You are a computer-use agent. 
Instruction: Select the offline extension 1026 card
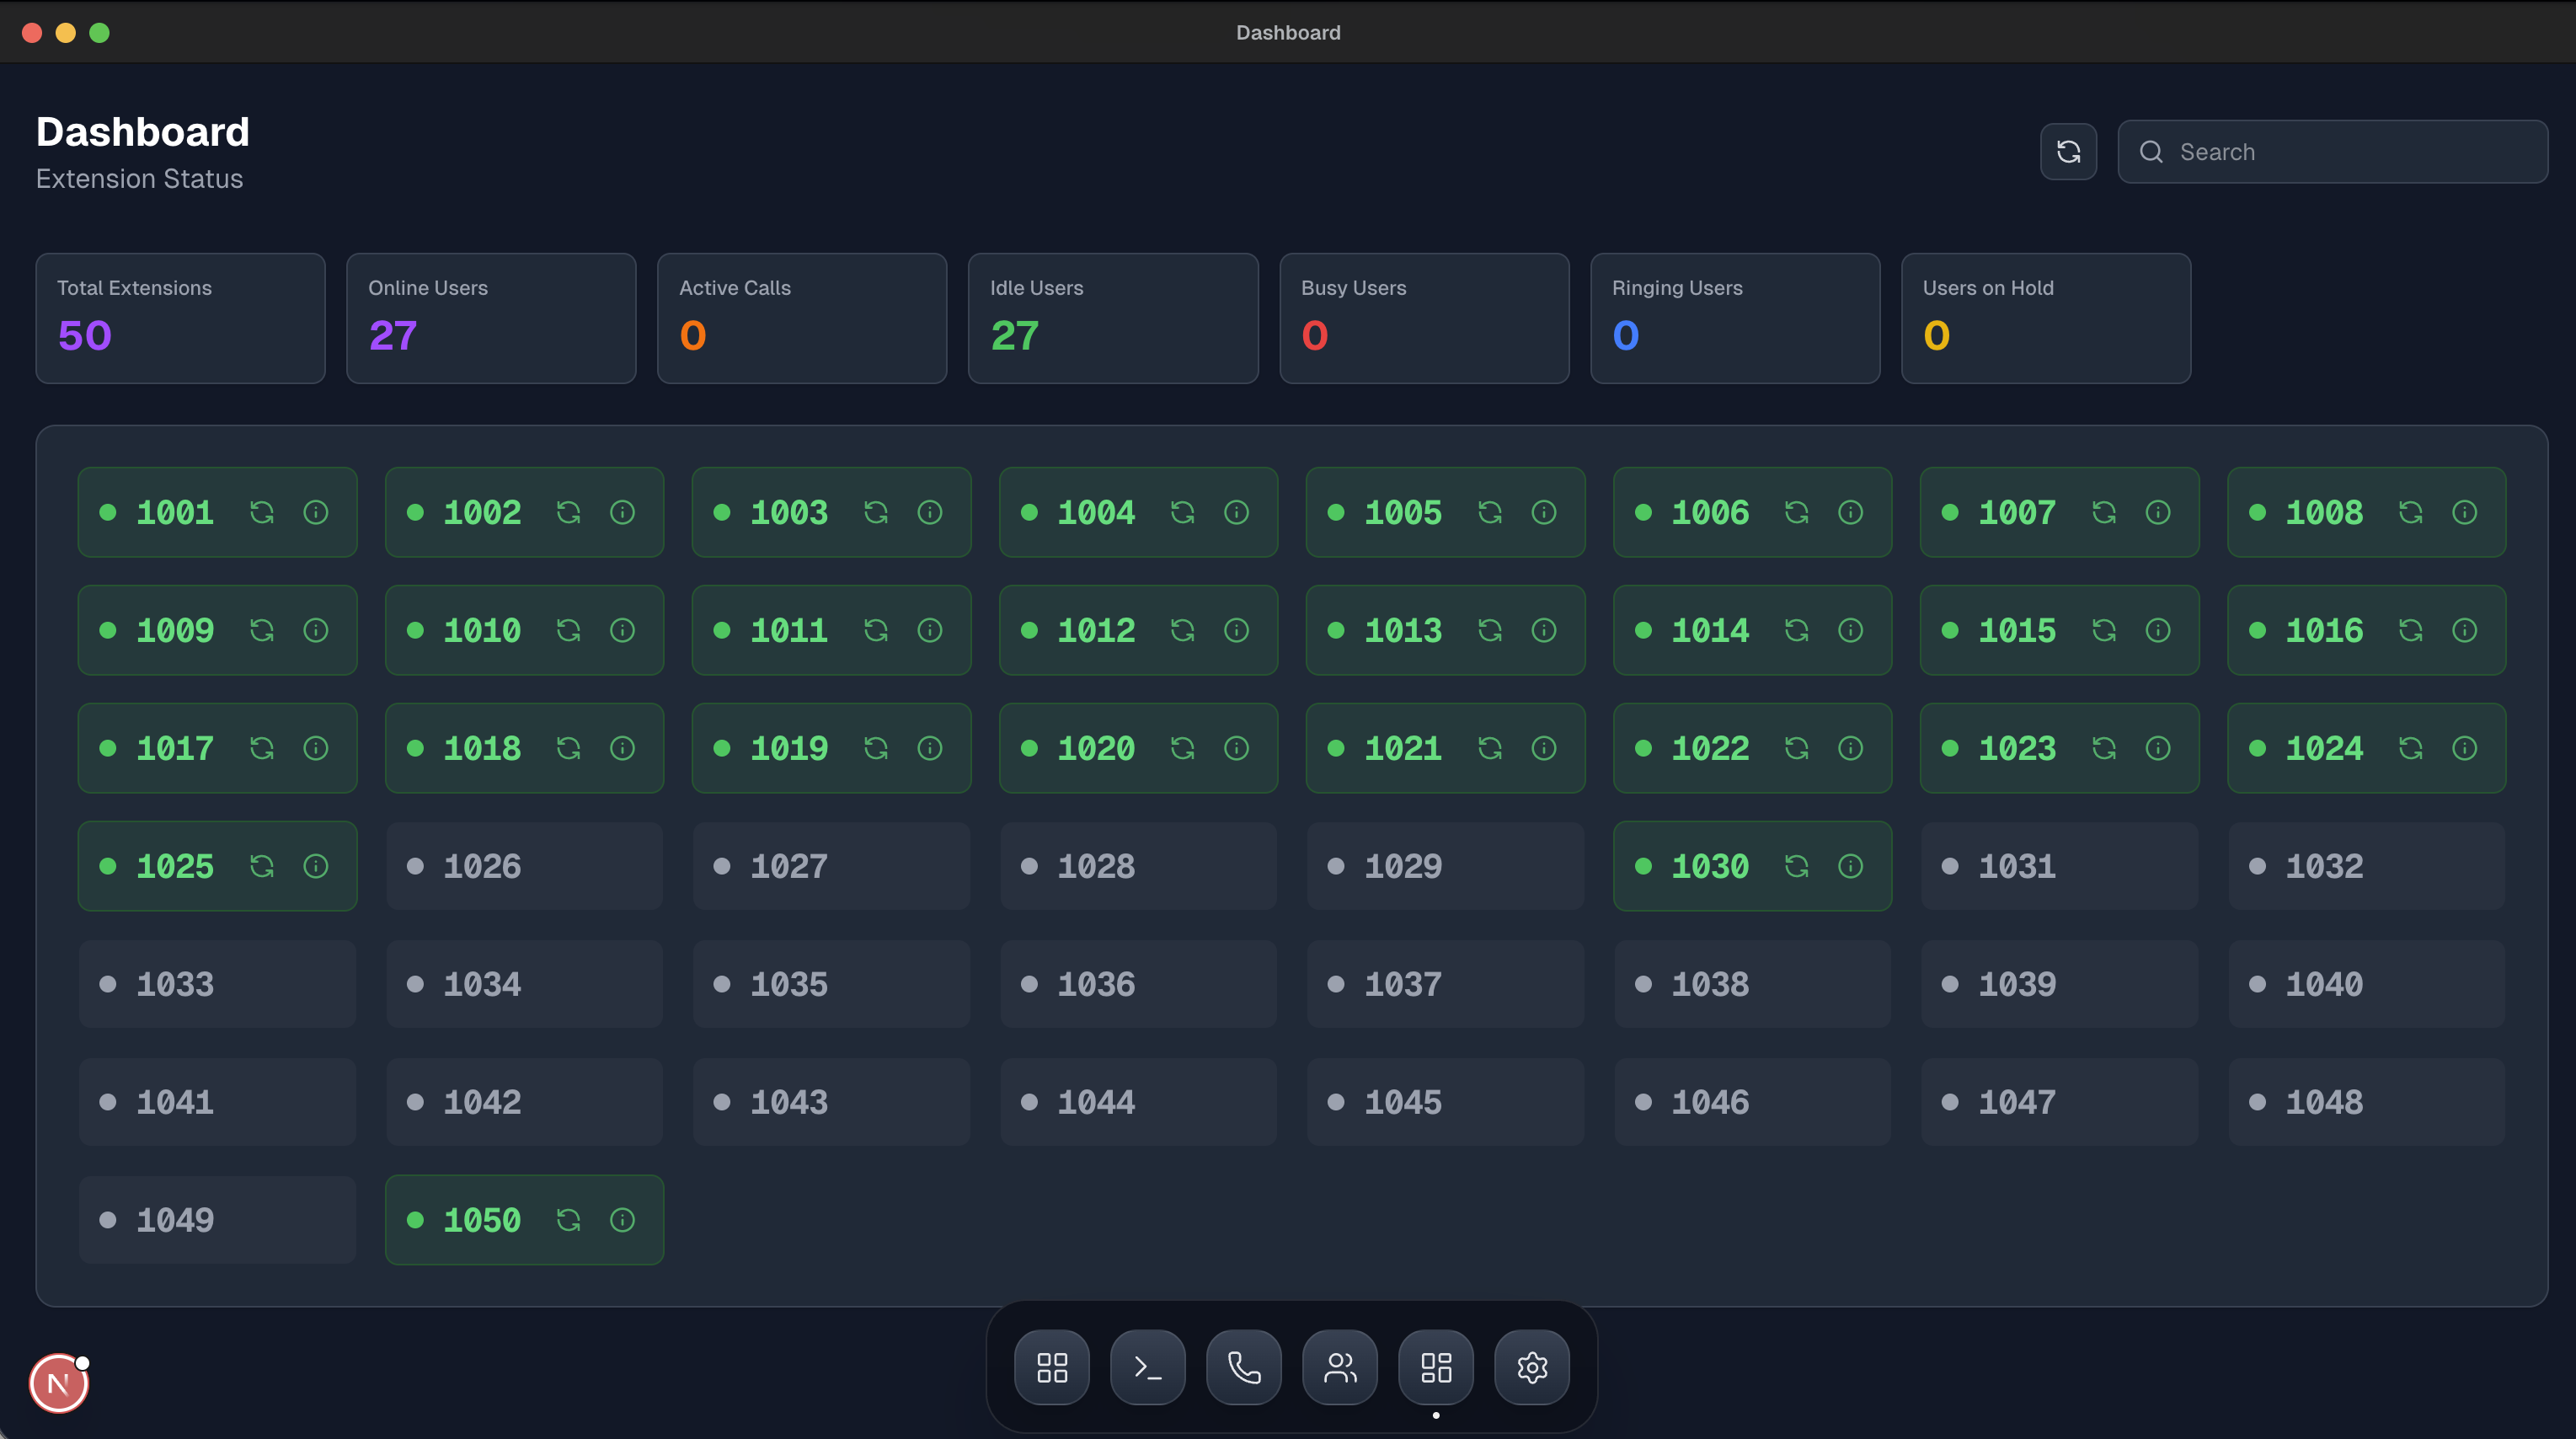524,866
